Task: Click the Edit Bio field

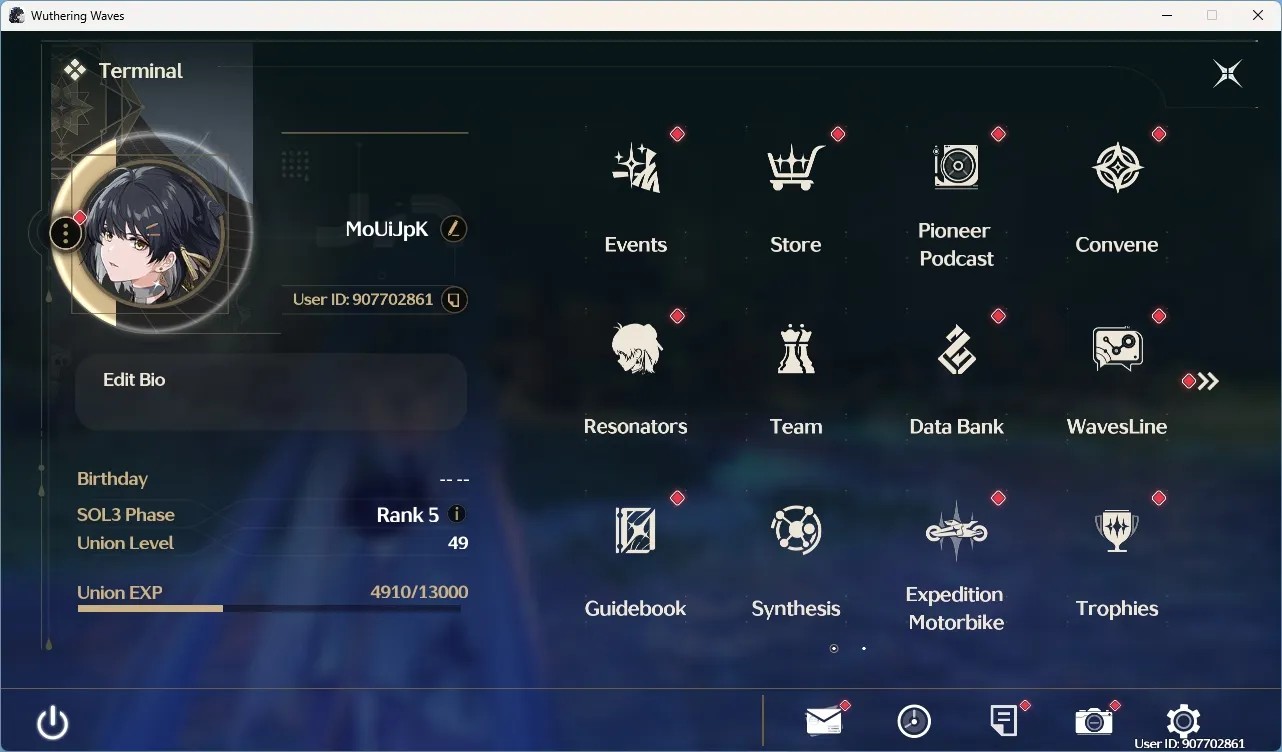Action: coord(271,392)
